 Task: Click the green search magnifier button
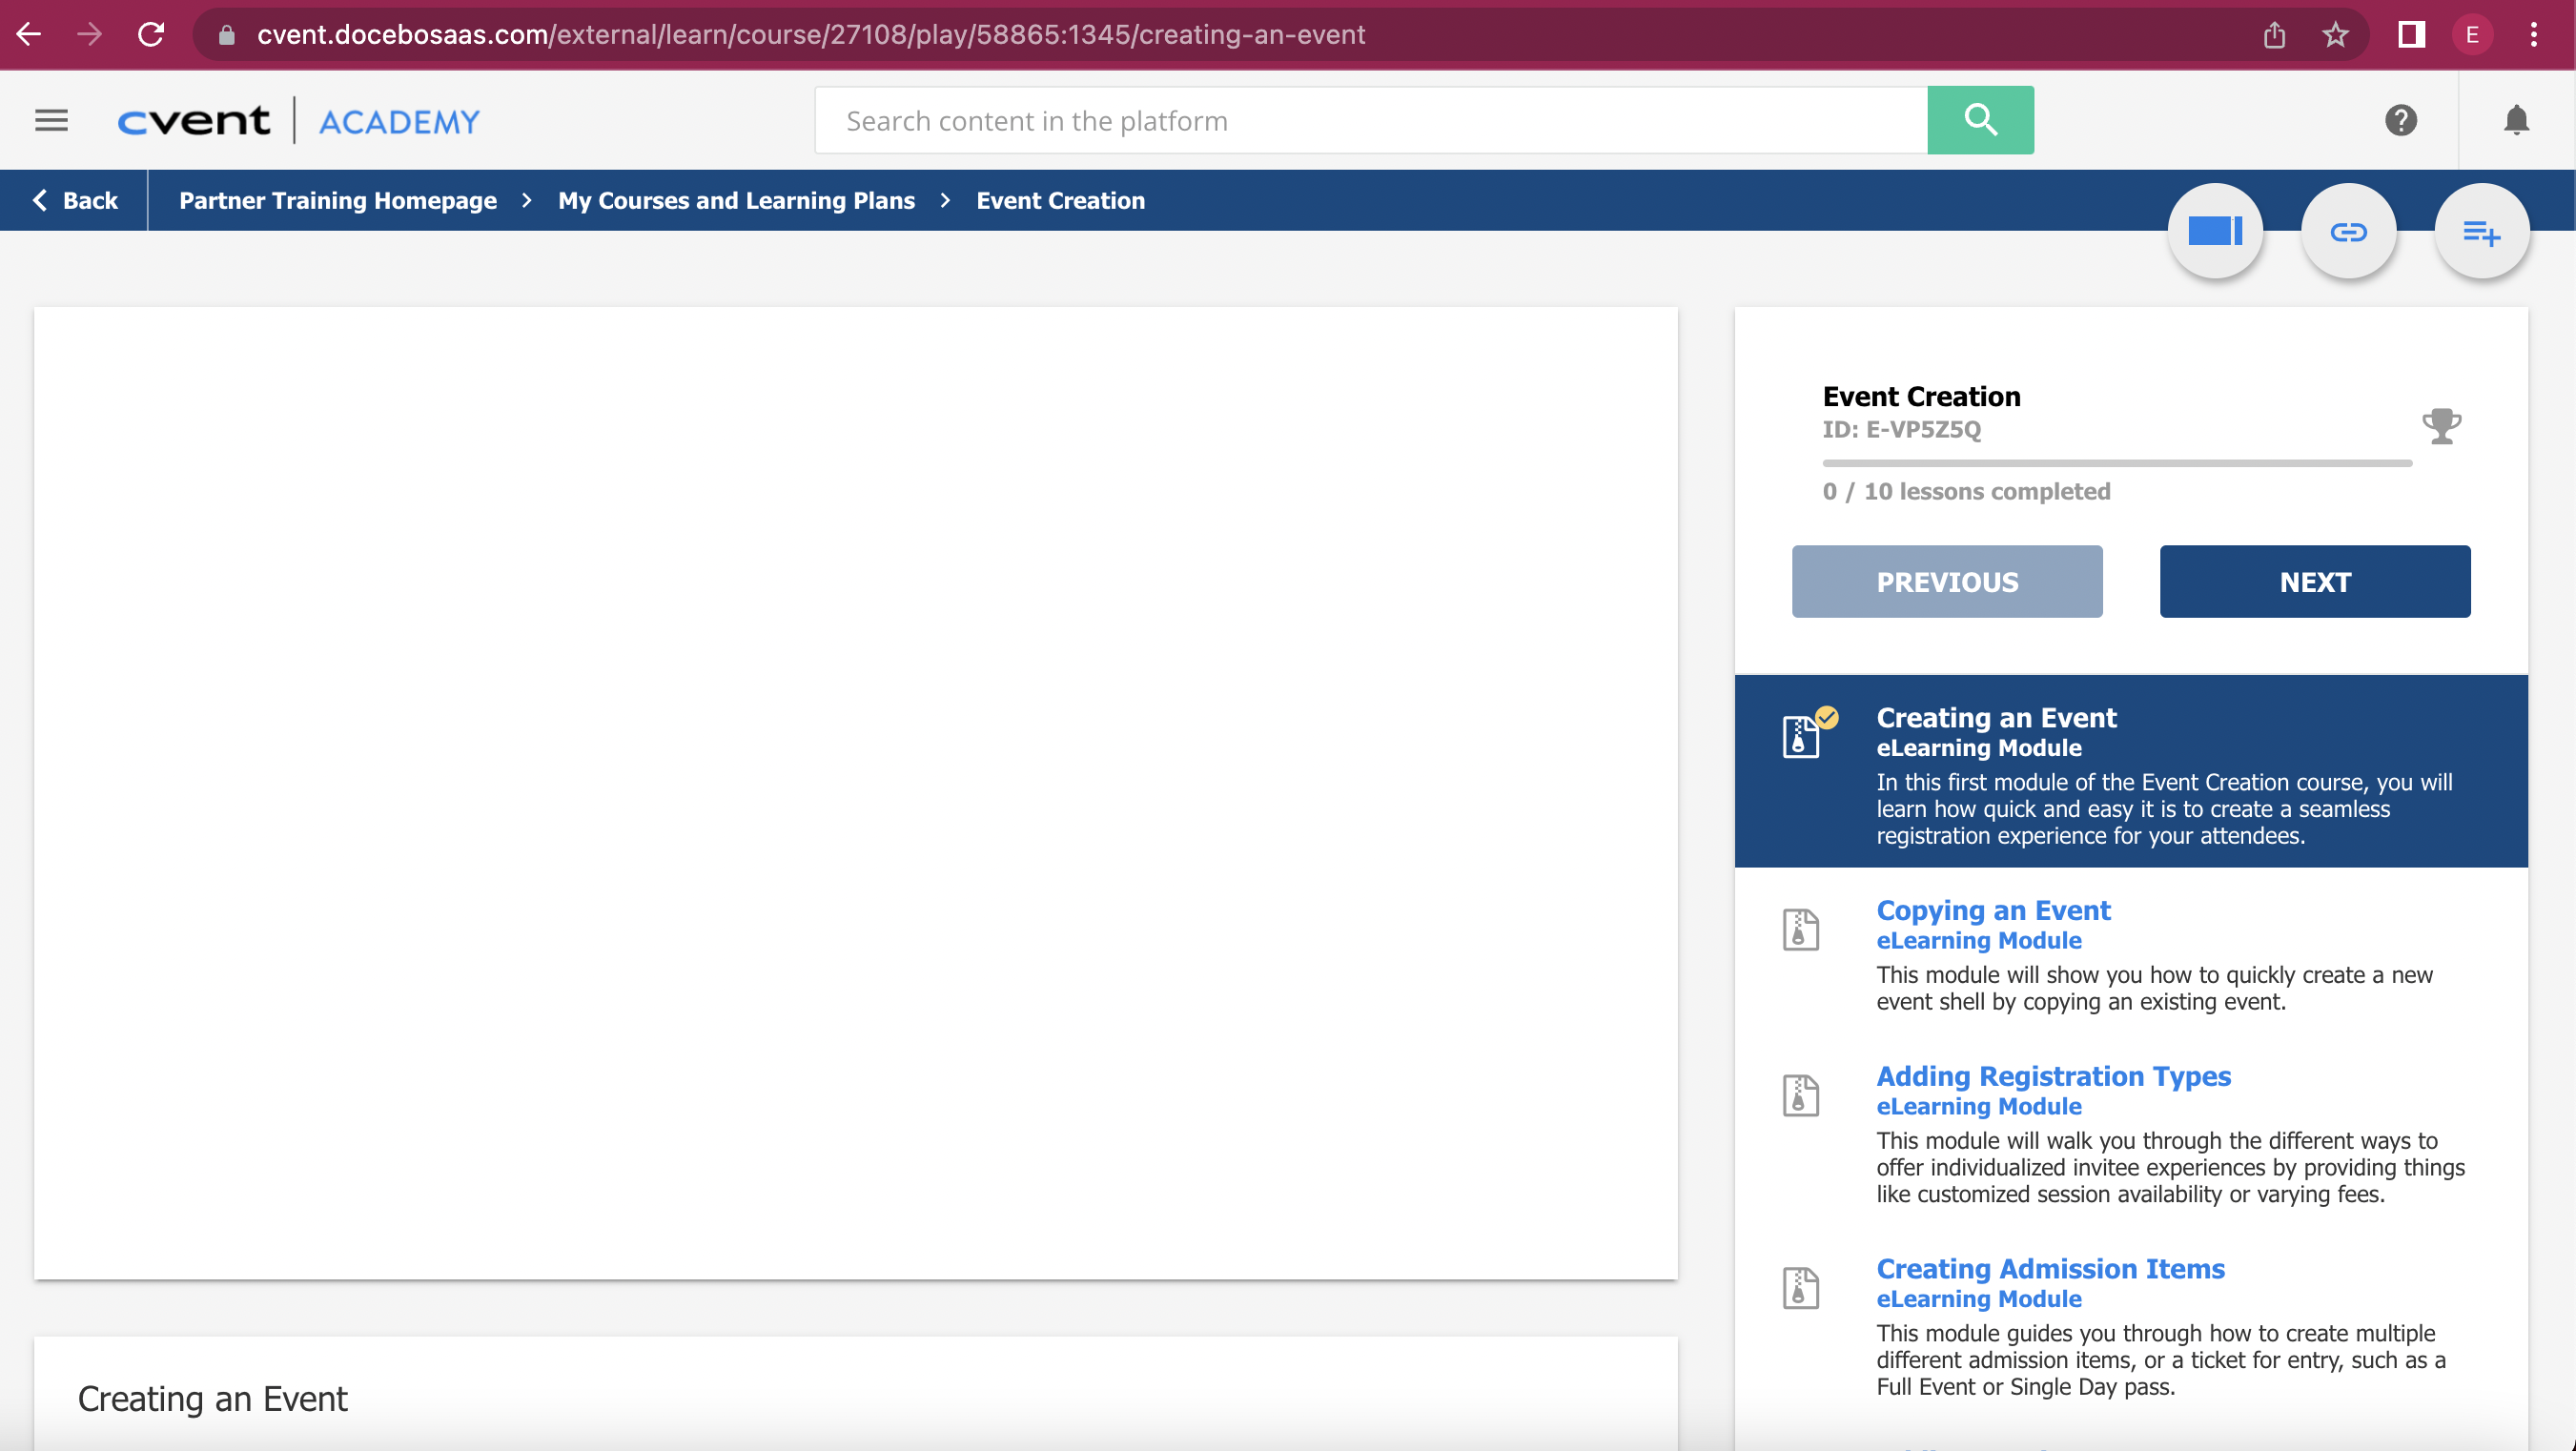(x=1979, y=121)
